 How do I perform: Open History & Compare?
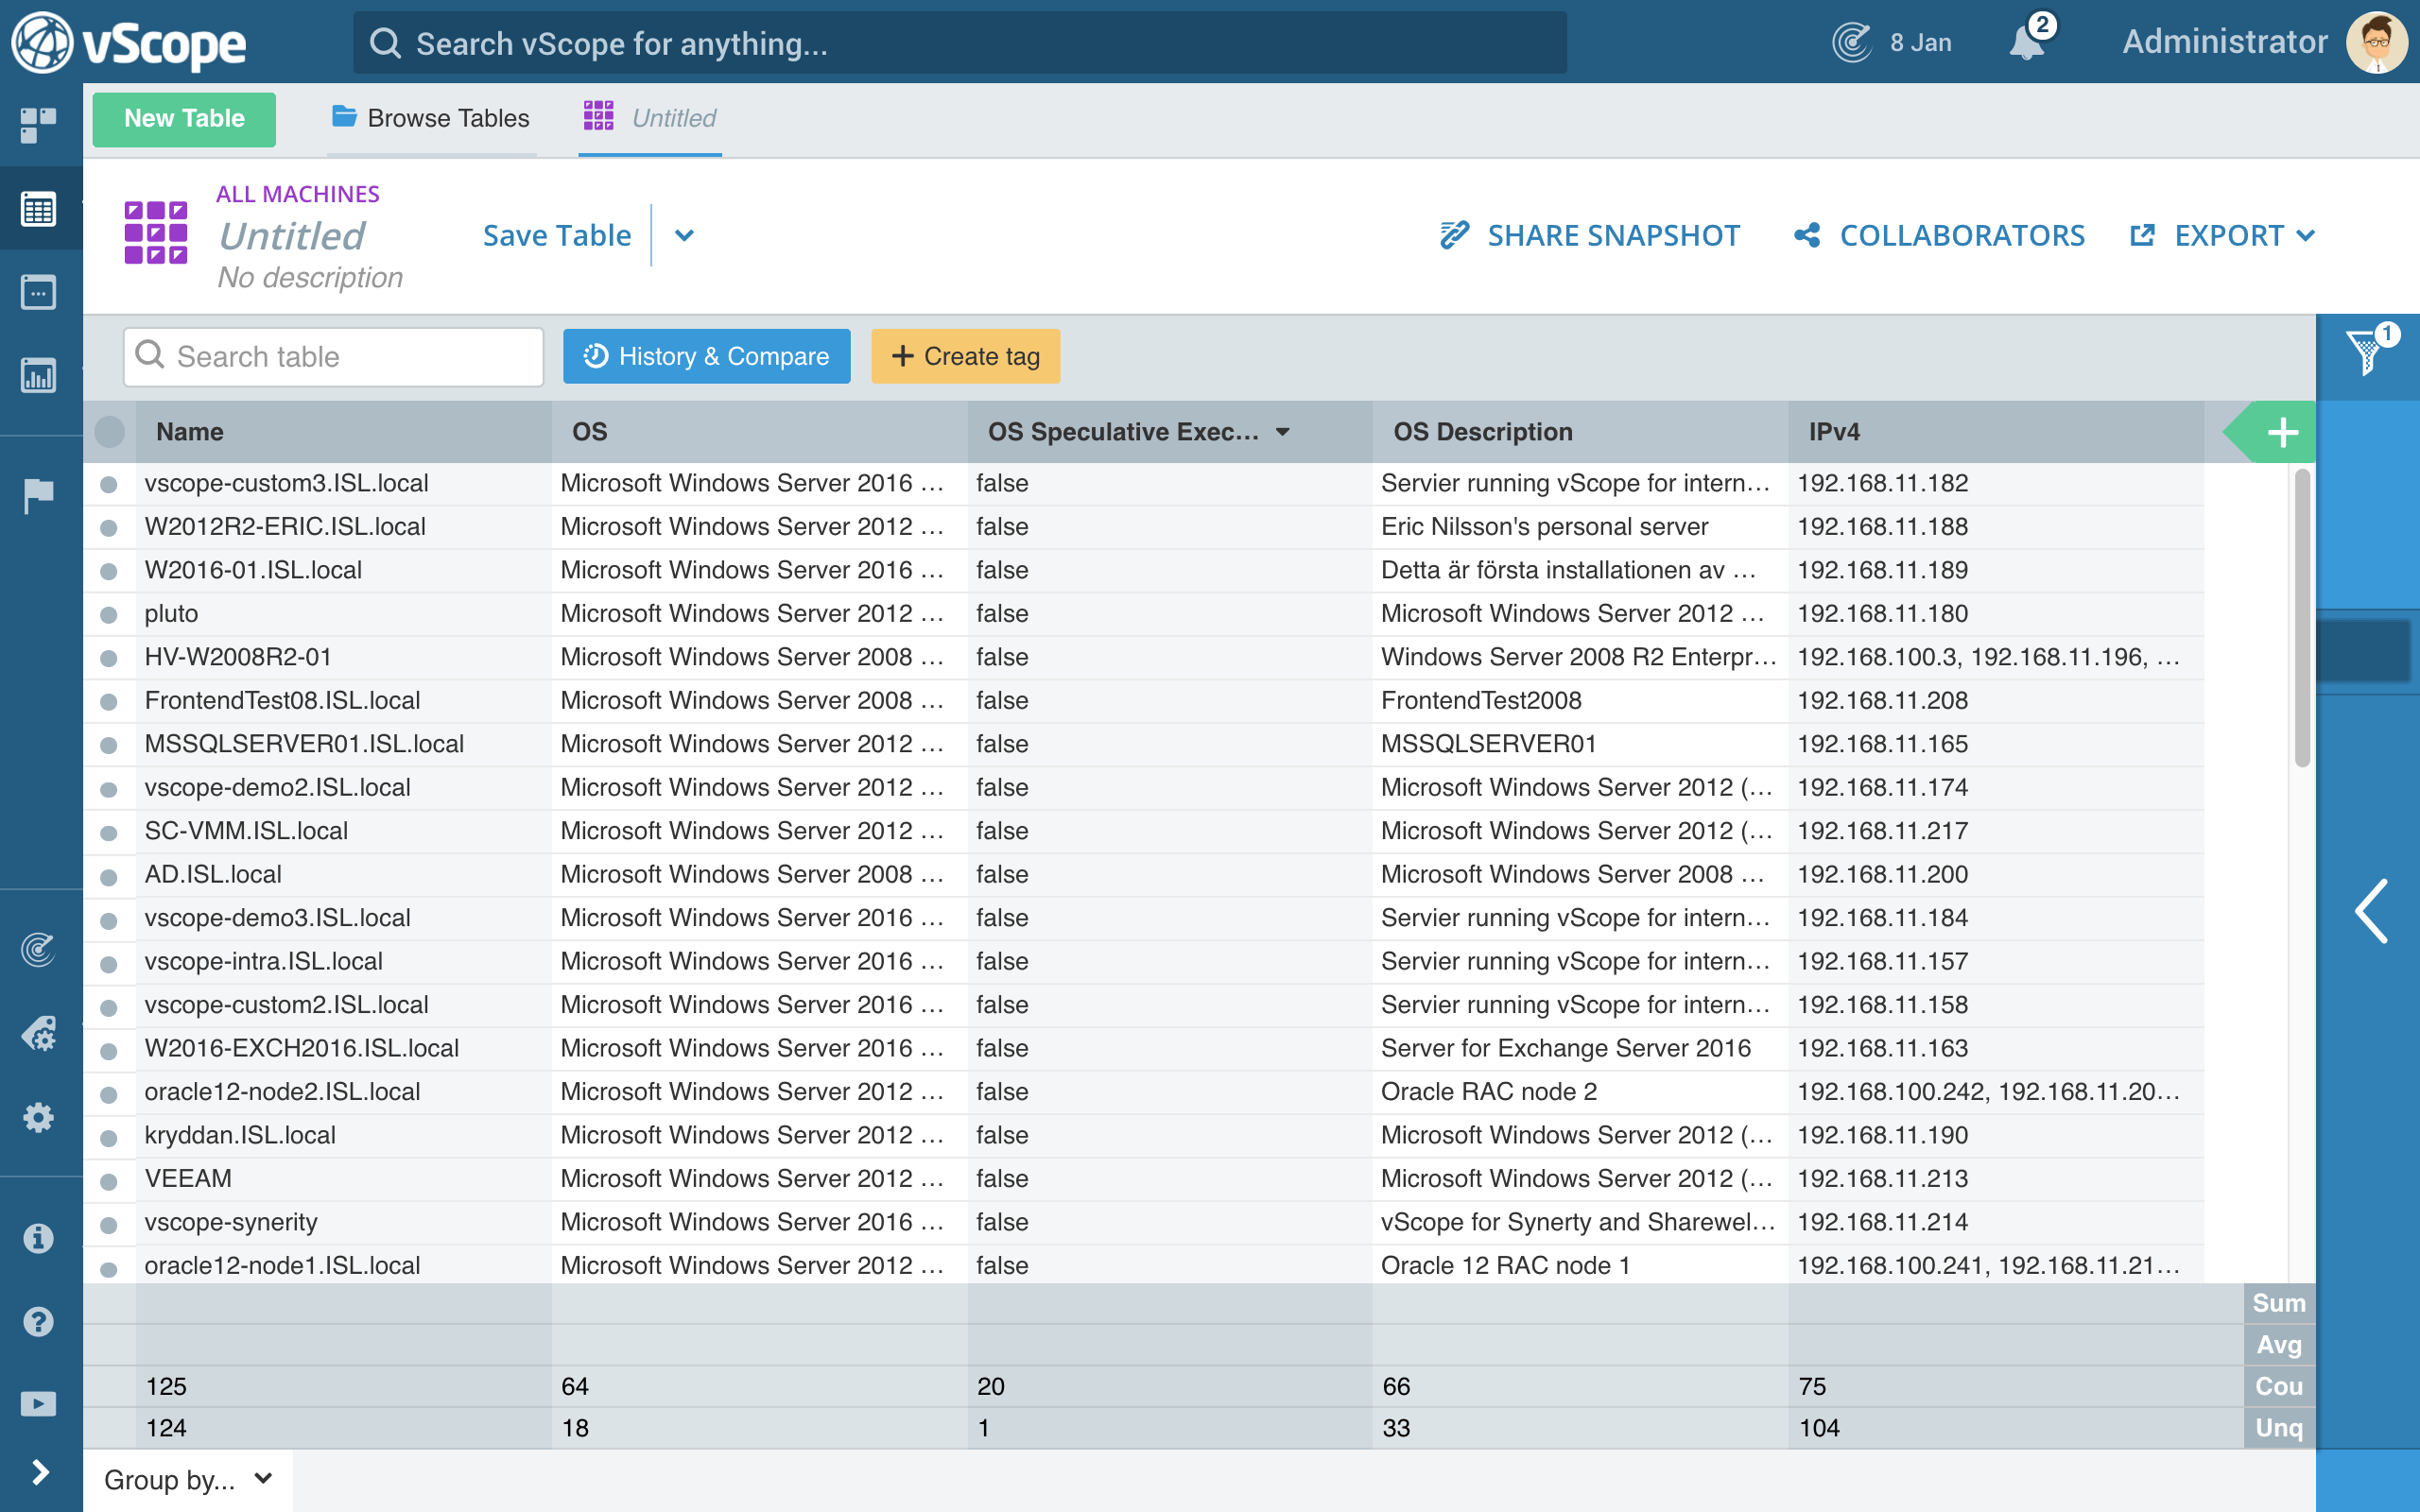click(706, 356)
